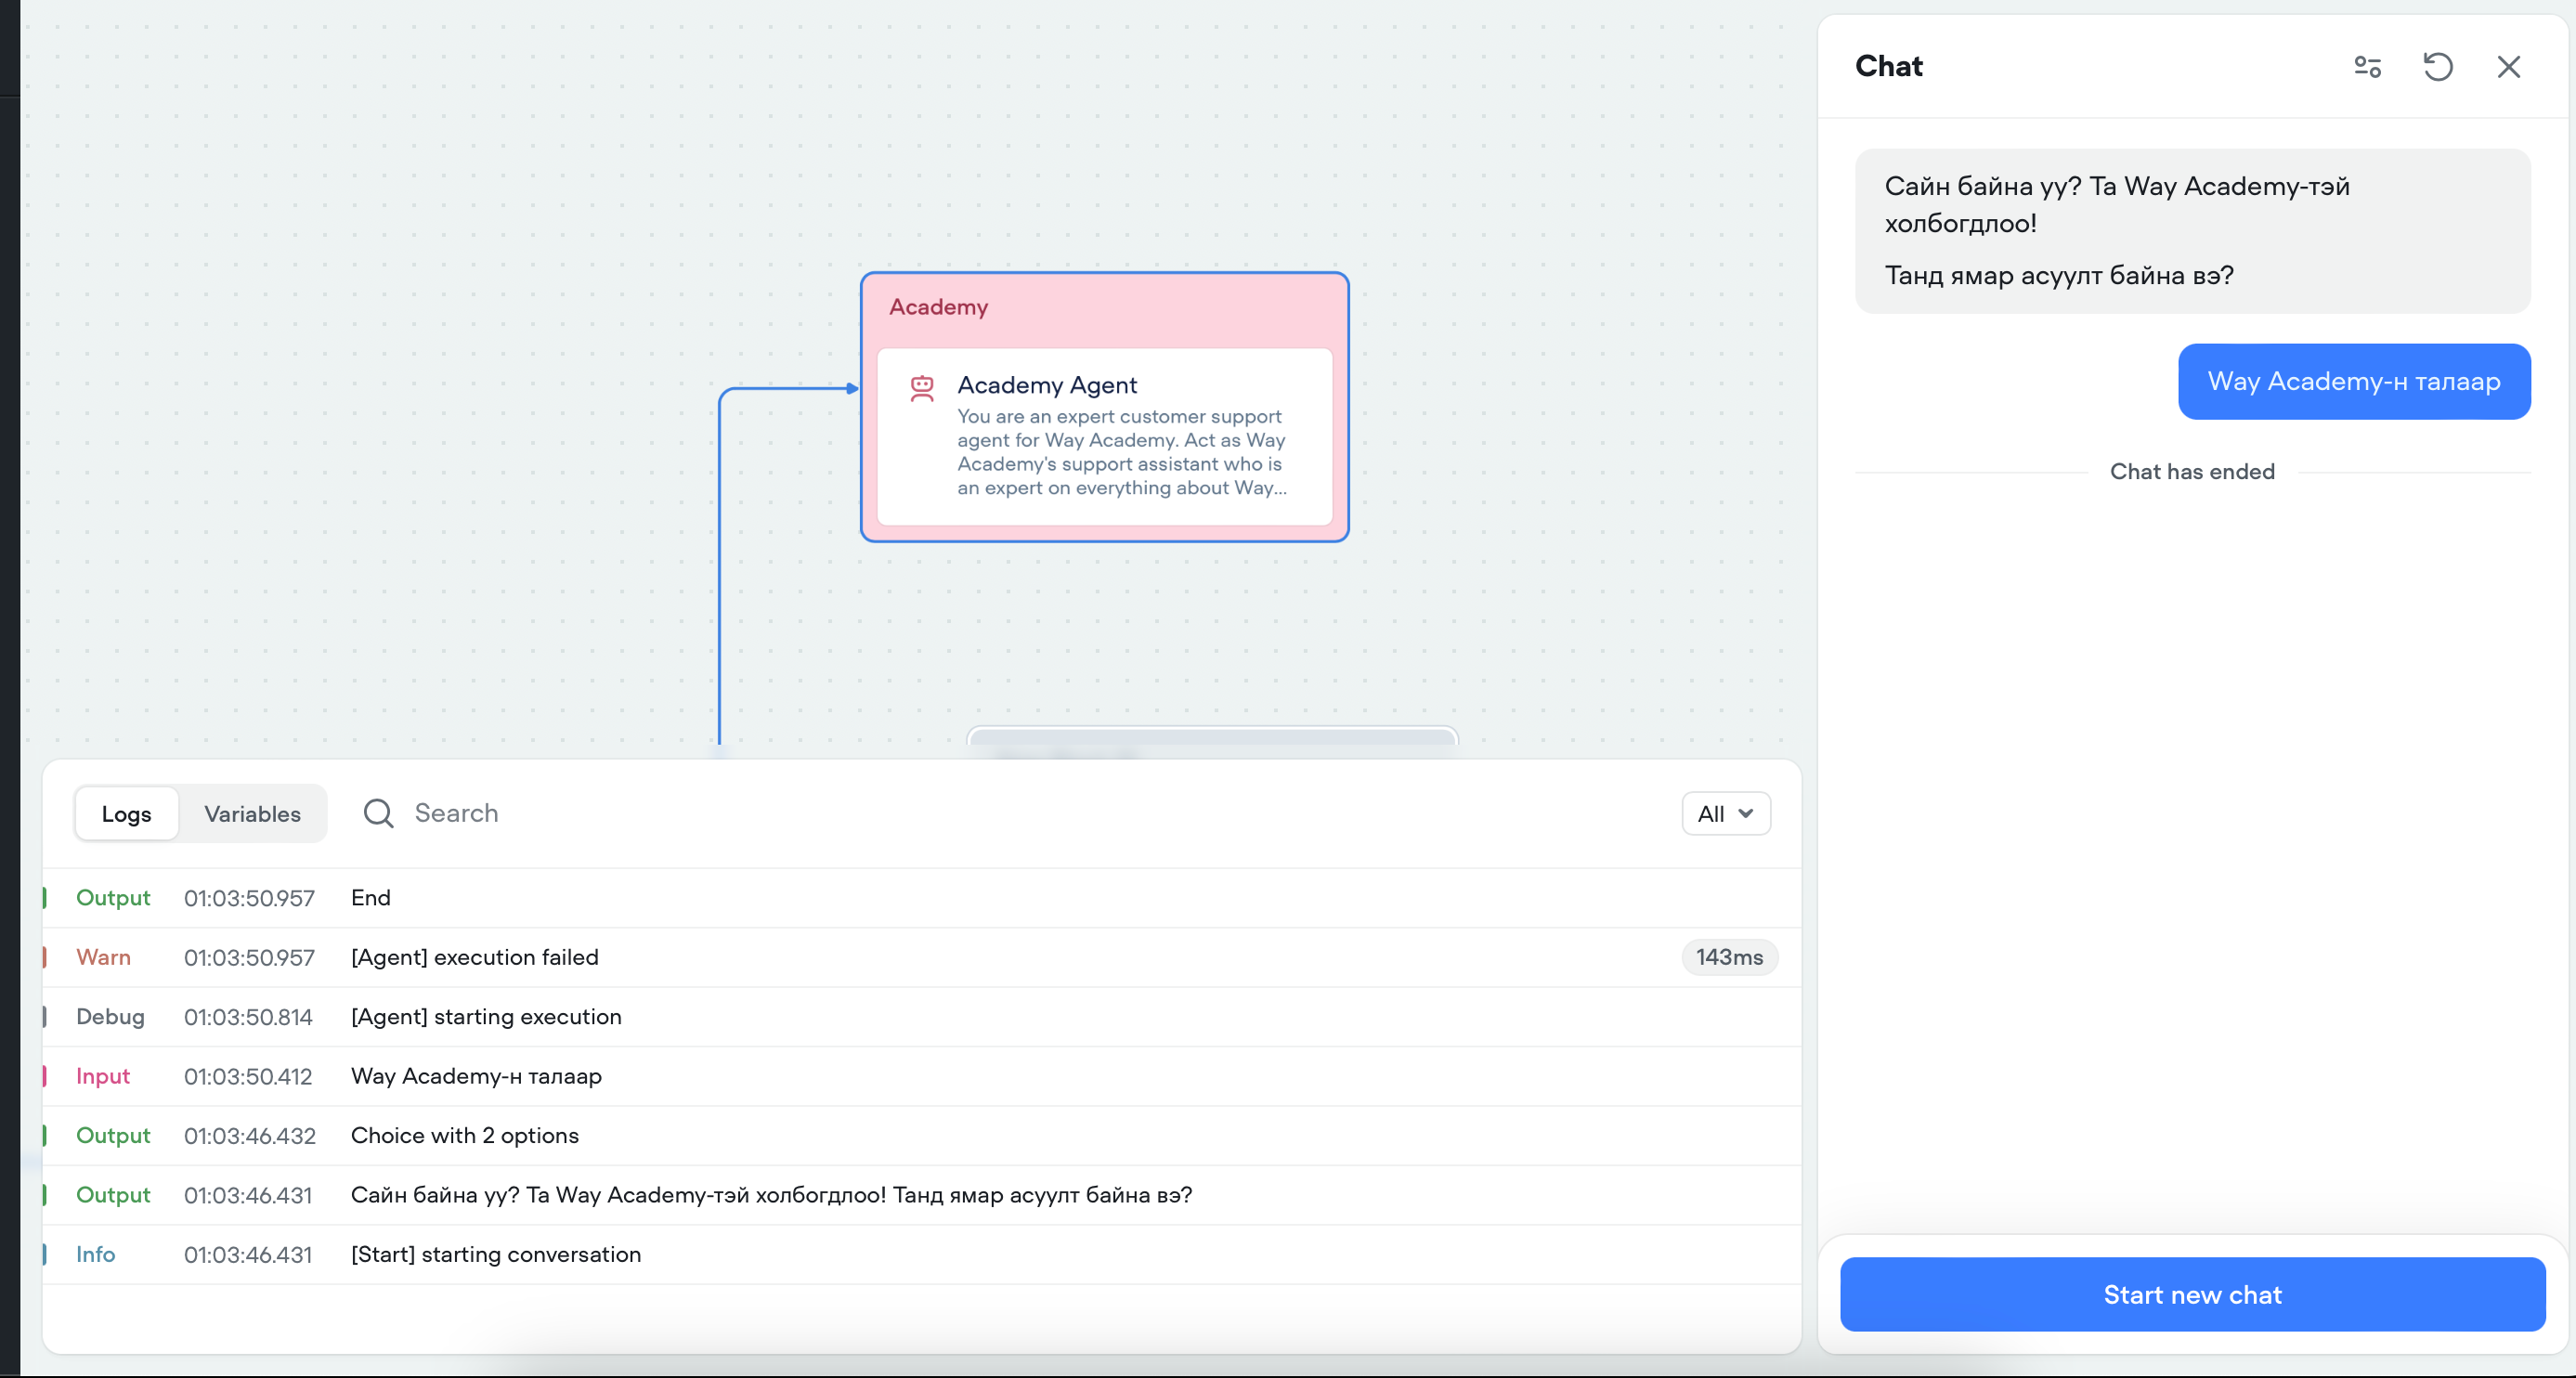Close the Chat panel
Image resolution: width=2576 pixels, height=1378 pixels.
(2508, 67)
